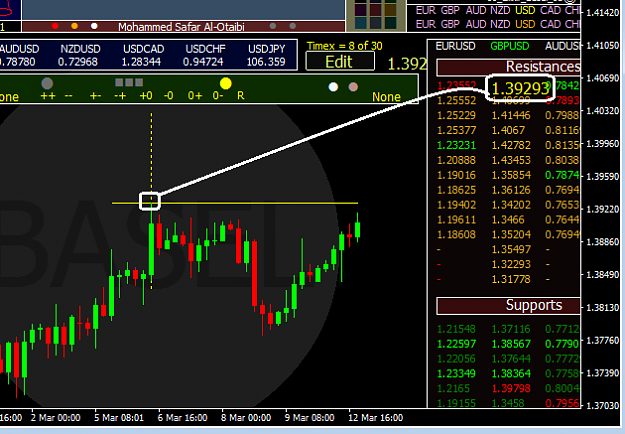Click the resistance value 1.19402
625x434 pixels.
click(x=456, y=205)
